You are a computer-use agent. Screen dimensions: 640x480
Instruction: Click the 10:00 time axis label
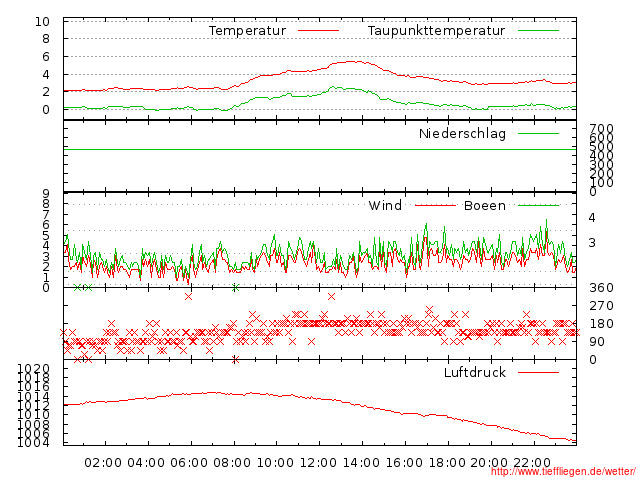click(x=275, y=463)
